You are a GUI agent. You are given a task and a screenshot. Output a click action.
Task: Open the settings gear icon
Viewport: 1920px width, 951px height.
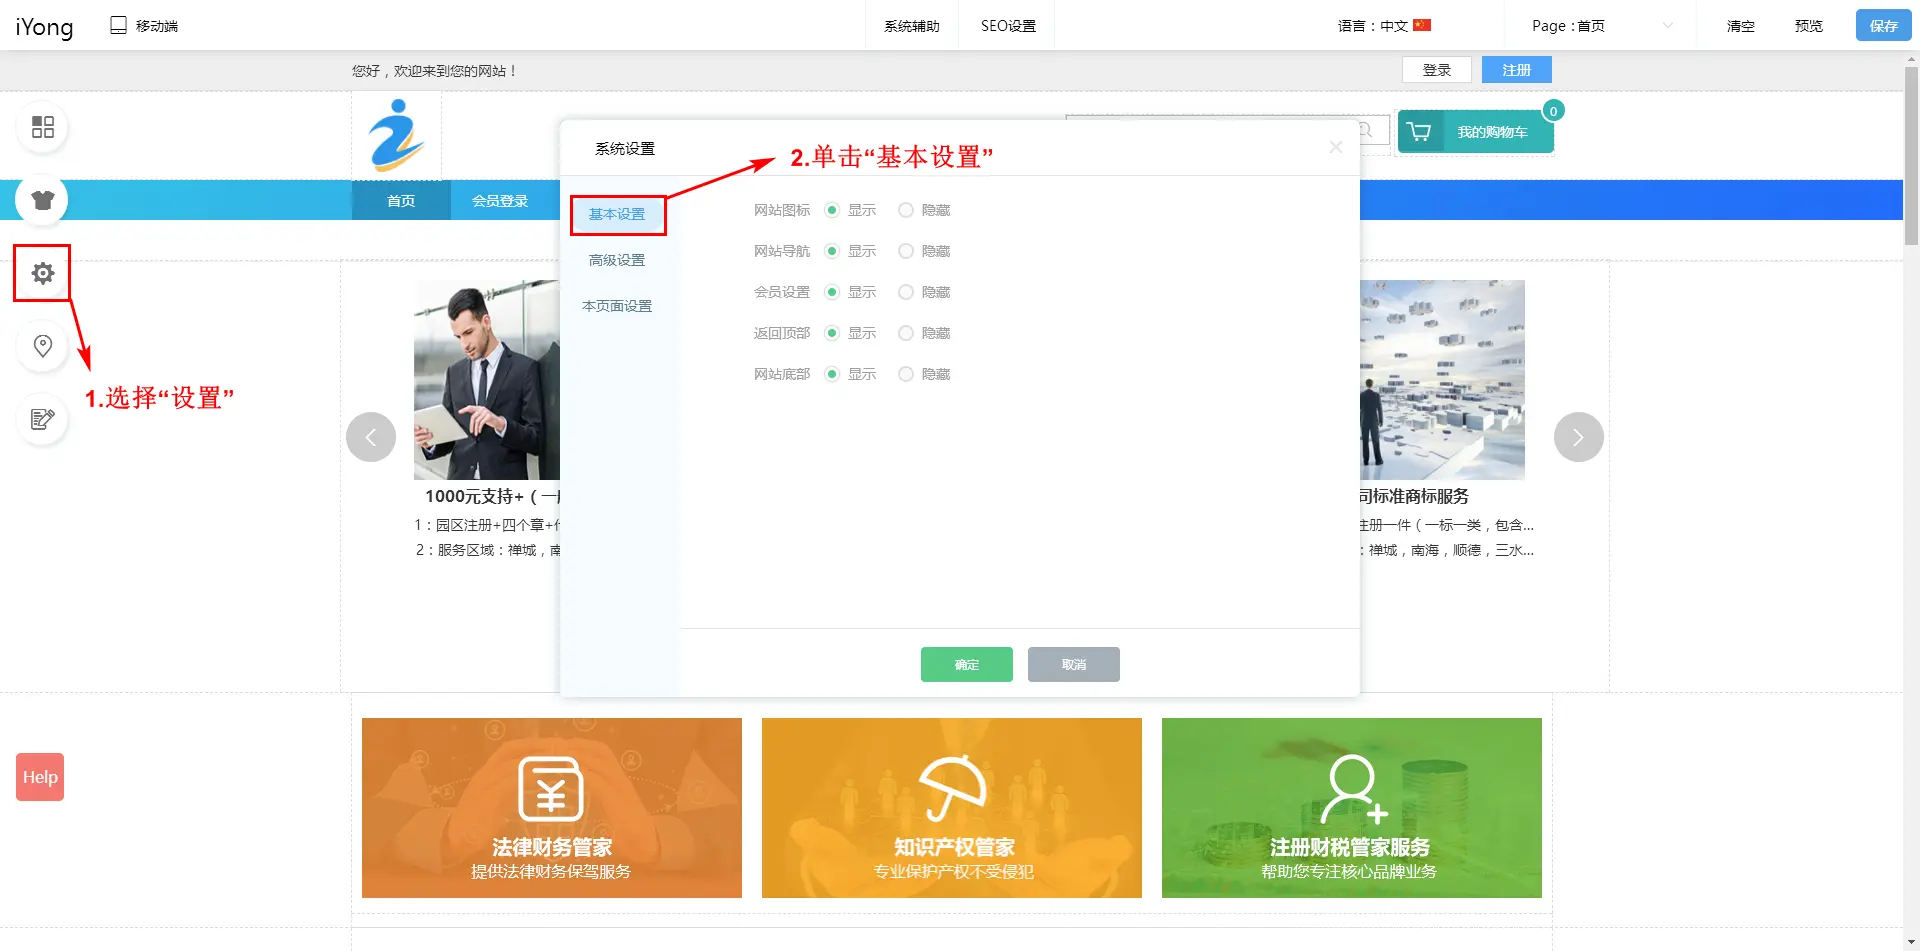(42, 273)
